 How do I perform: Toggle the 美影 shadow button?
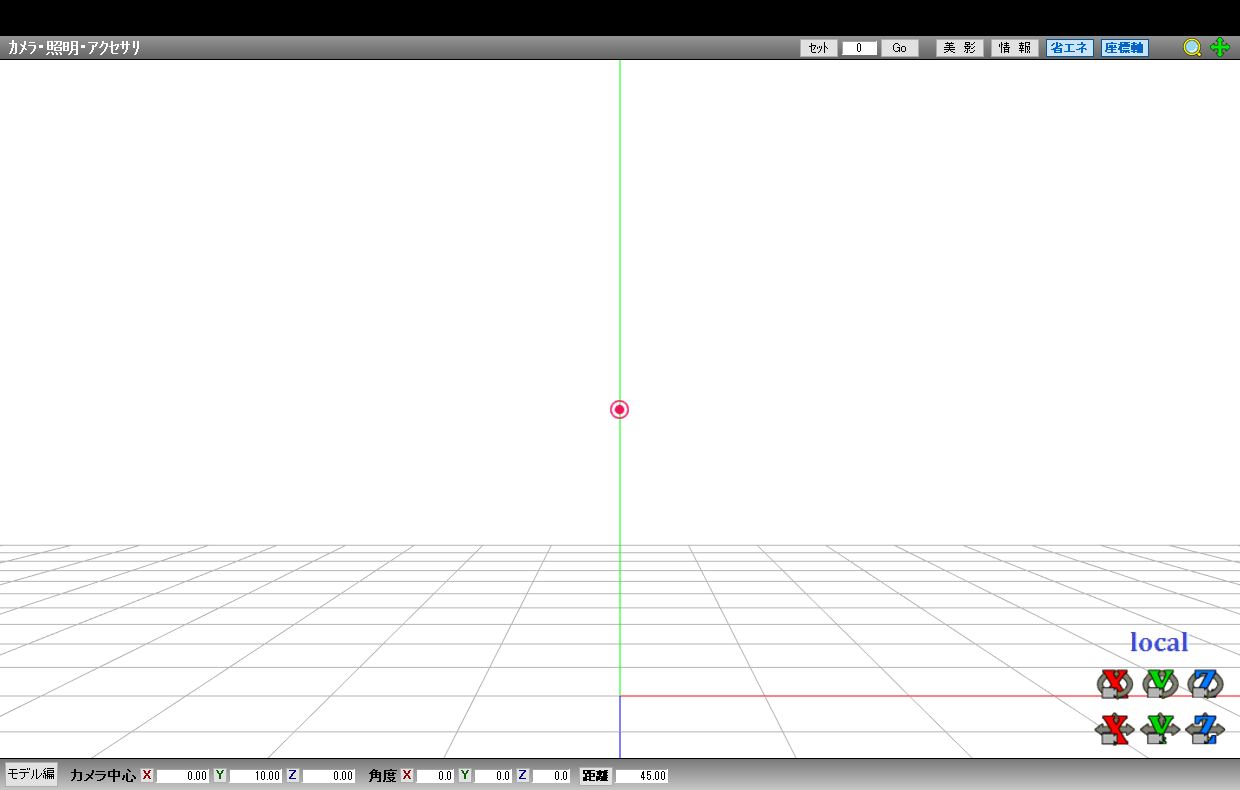point(959,48)
